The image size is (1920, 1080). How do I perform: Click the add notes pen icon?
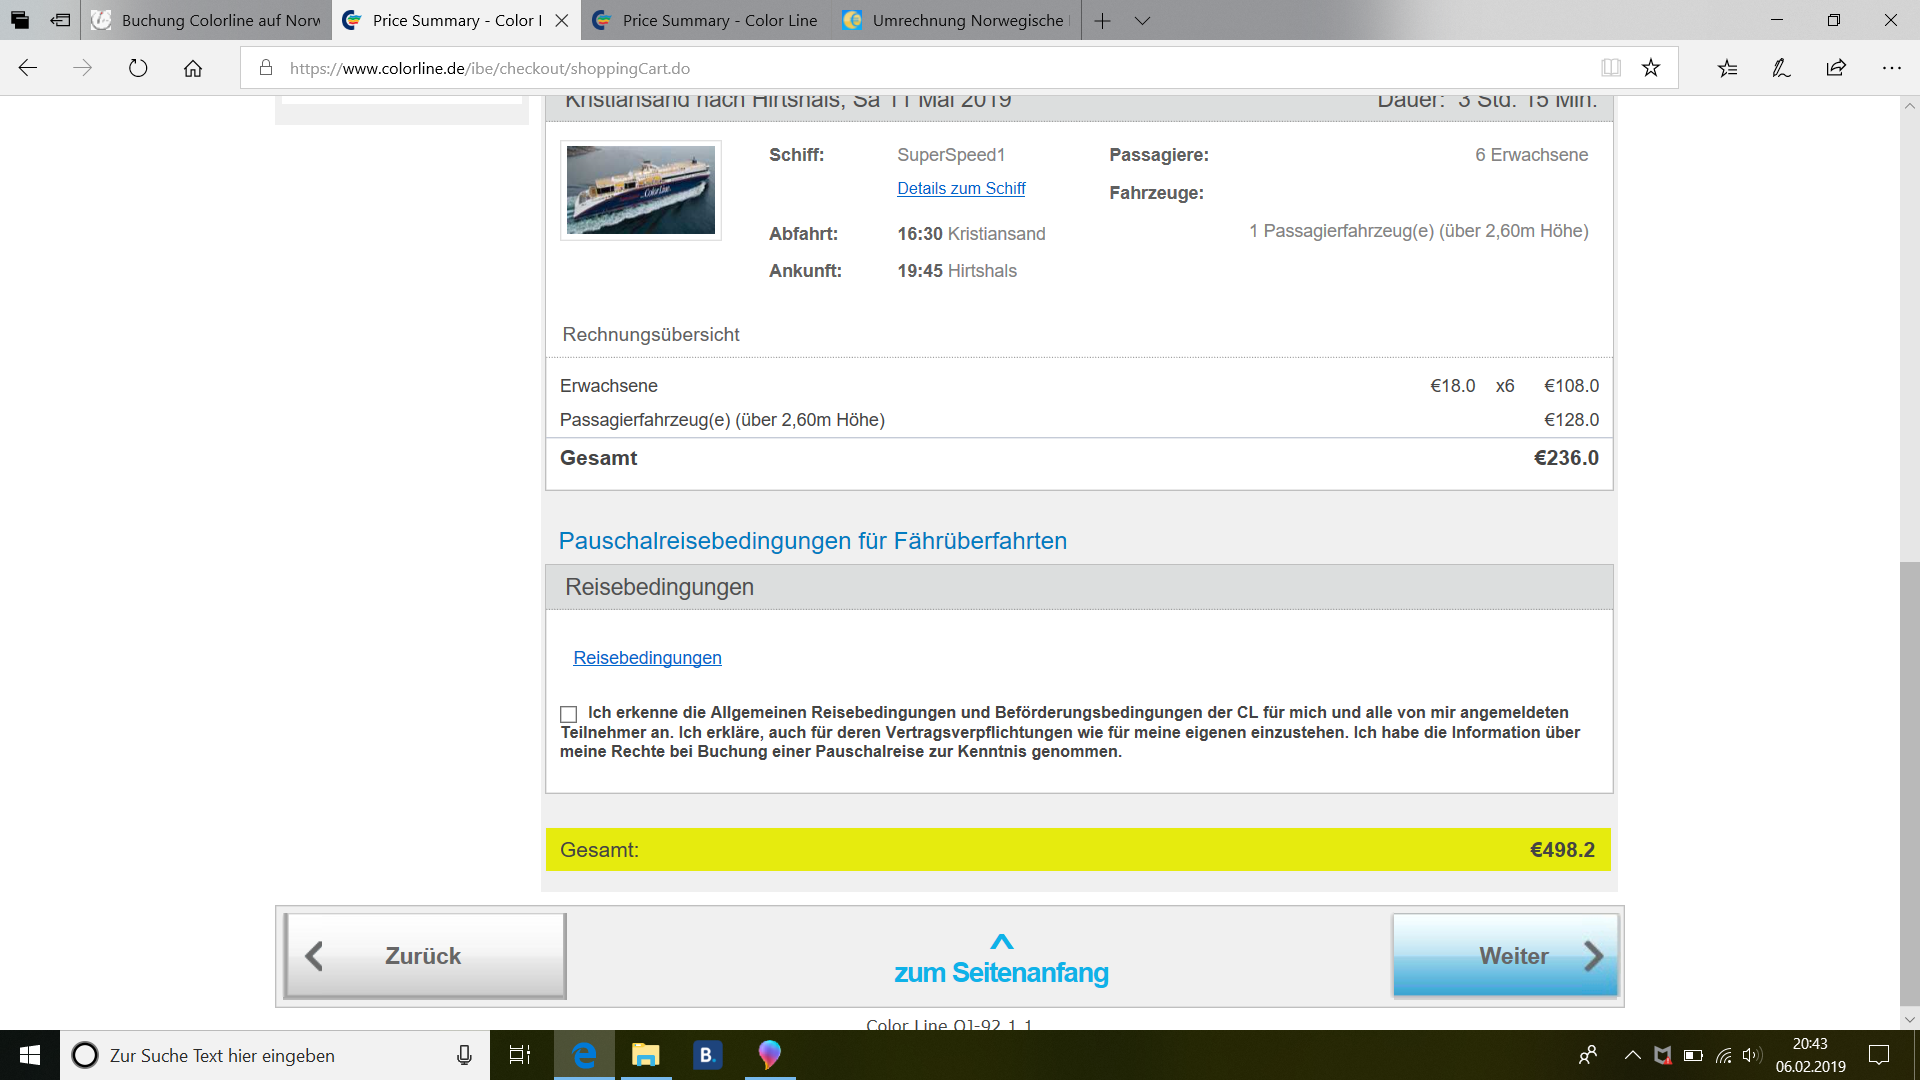tap(1781, 68)
